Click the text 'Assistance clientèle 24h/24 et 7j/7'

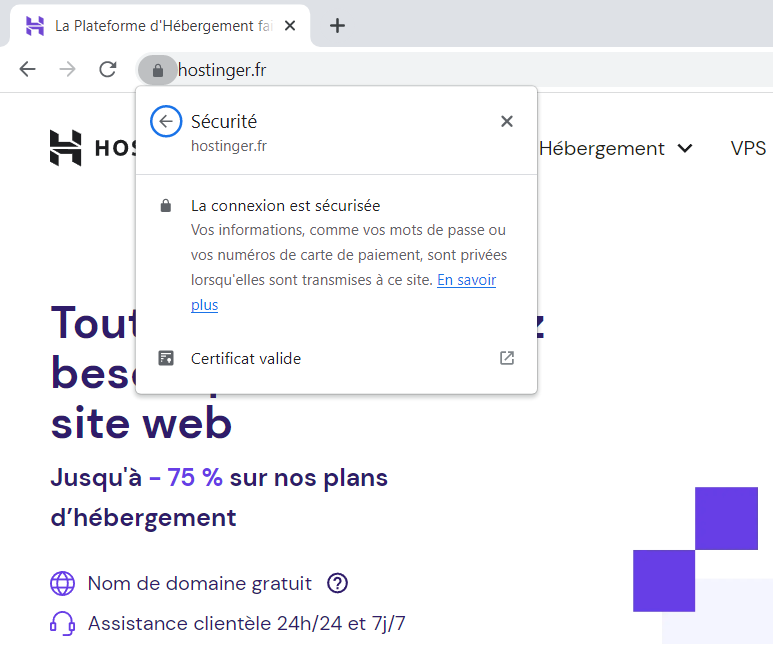pyautogui.click(x=246, y=624)
